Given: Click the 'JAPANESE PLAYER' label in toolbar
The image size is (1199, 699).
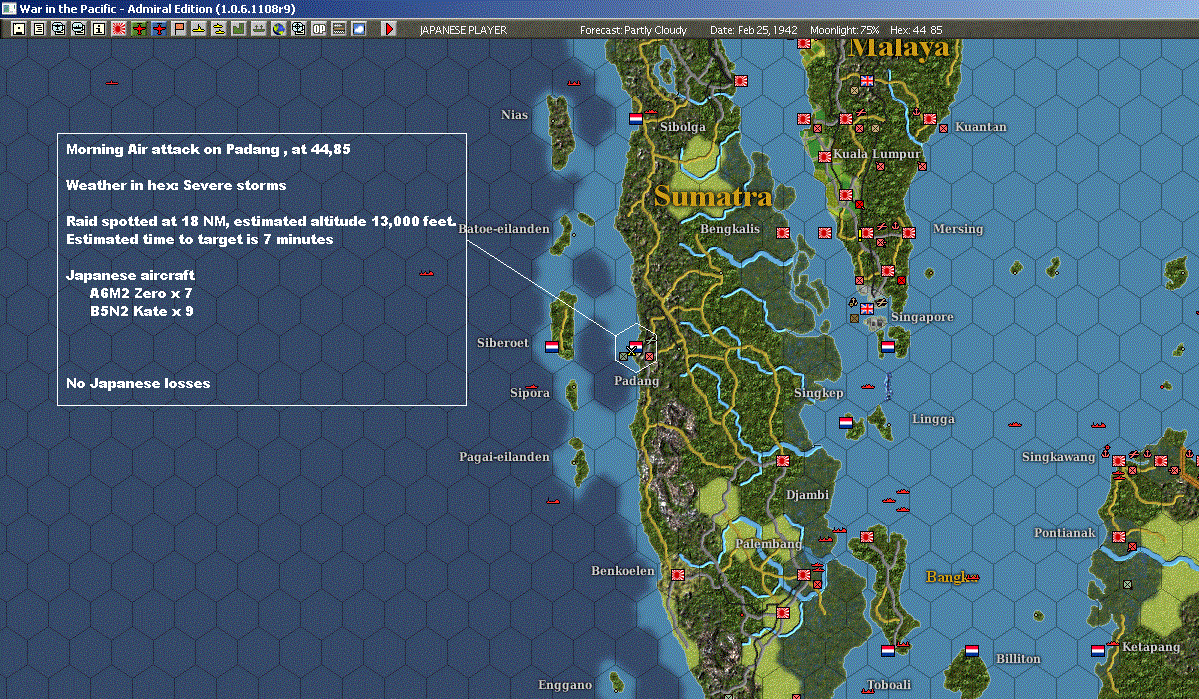Looking at the screenshot, I should (463, 30).
